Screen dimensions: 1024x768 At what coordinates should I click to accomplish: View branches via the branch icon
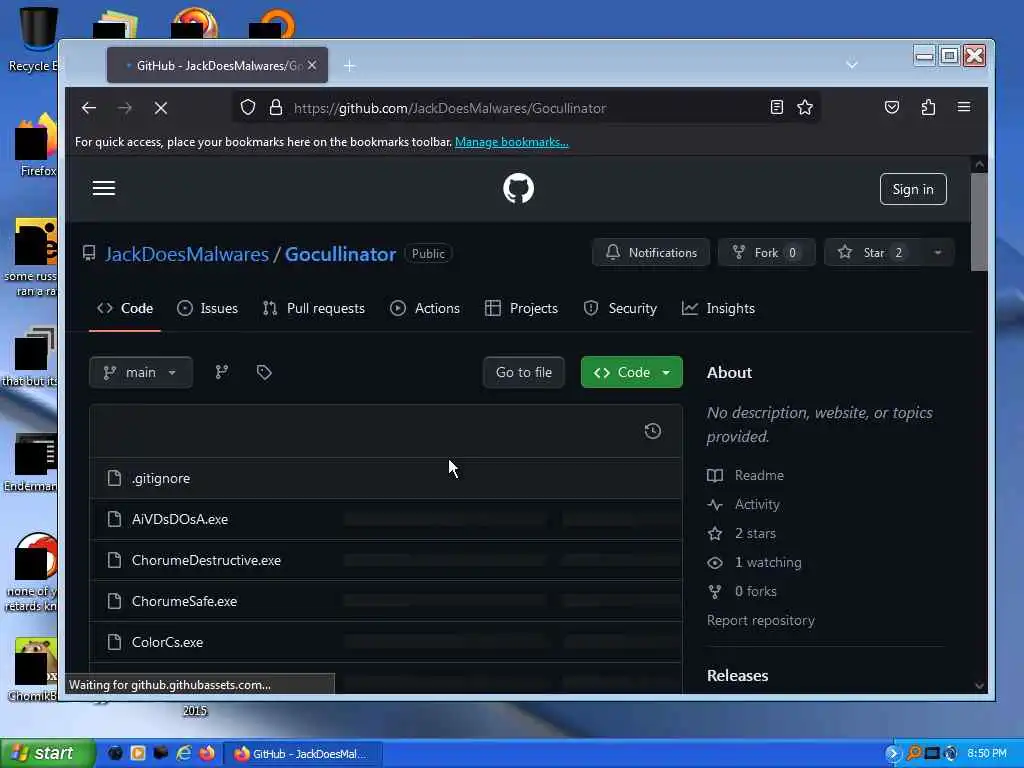222,372
